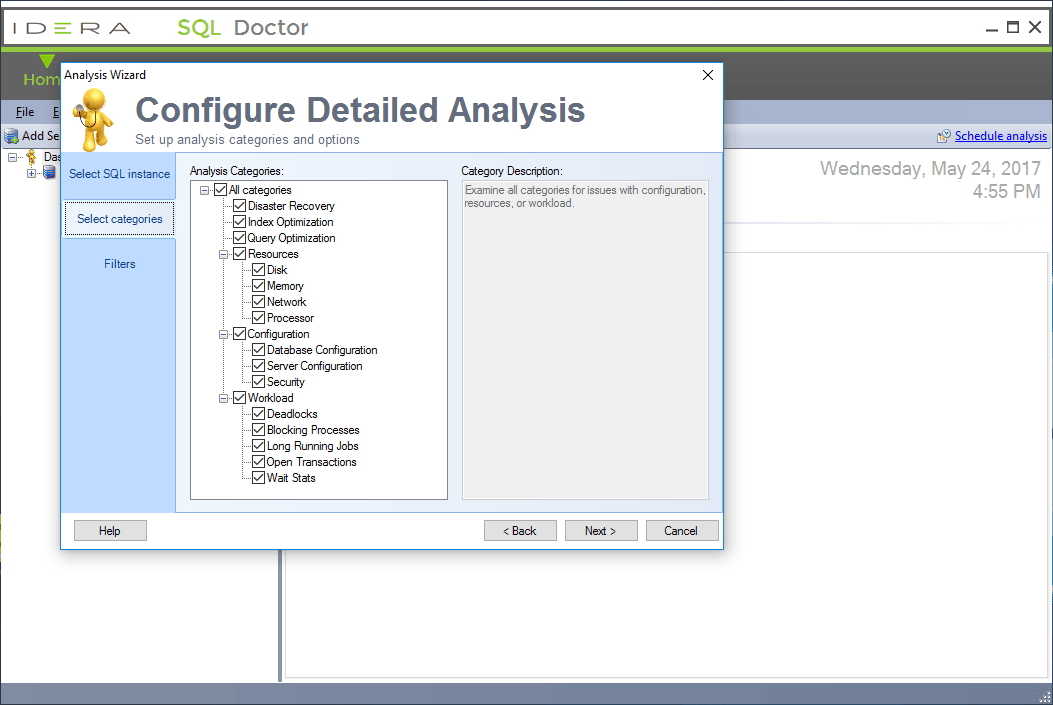
Task: Collapse the Workload tree node
Action: (224, 398)
